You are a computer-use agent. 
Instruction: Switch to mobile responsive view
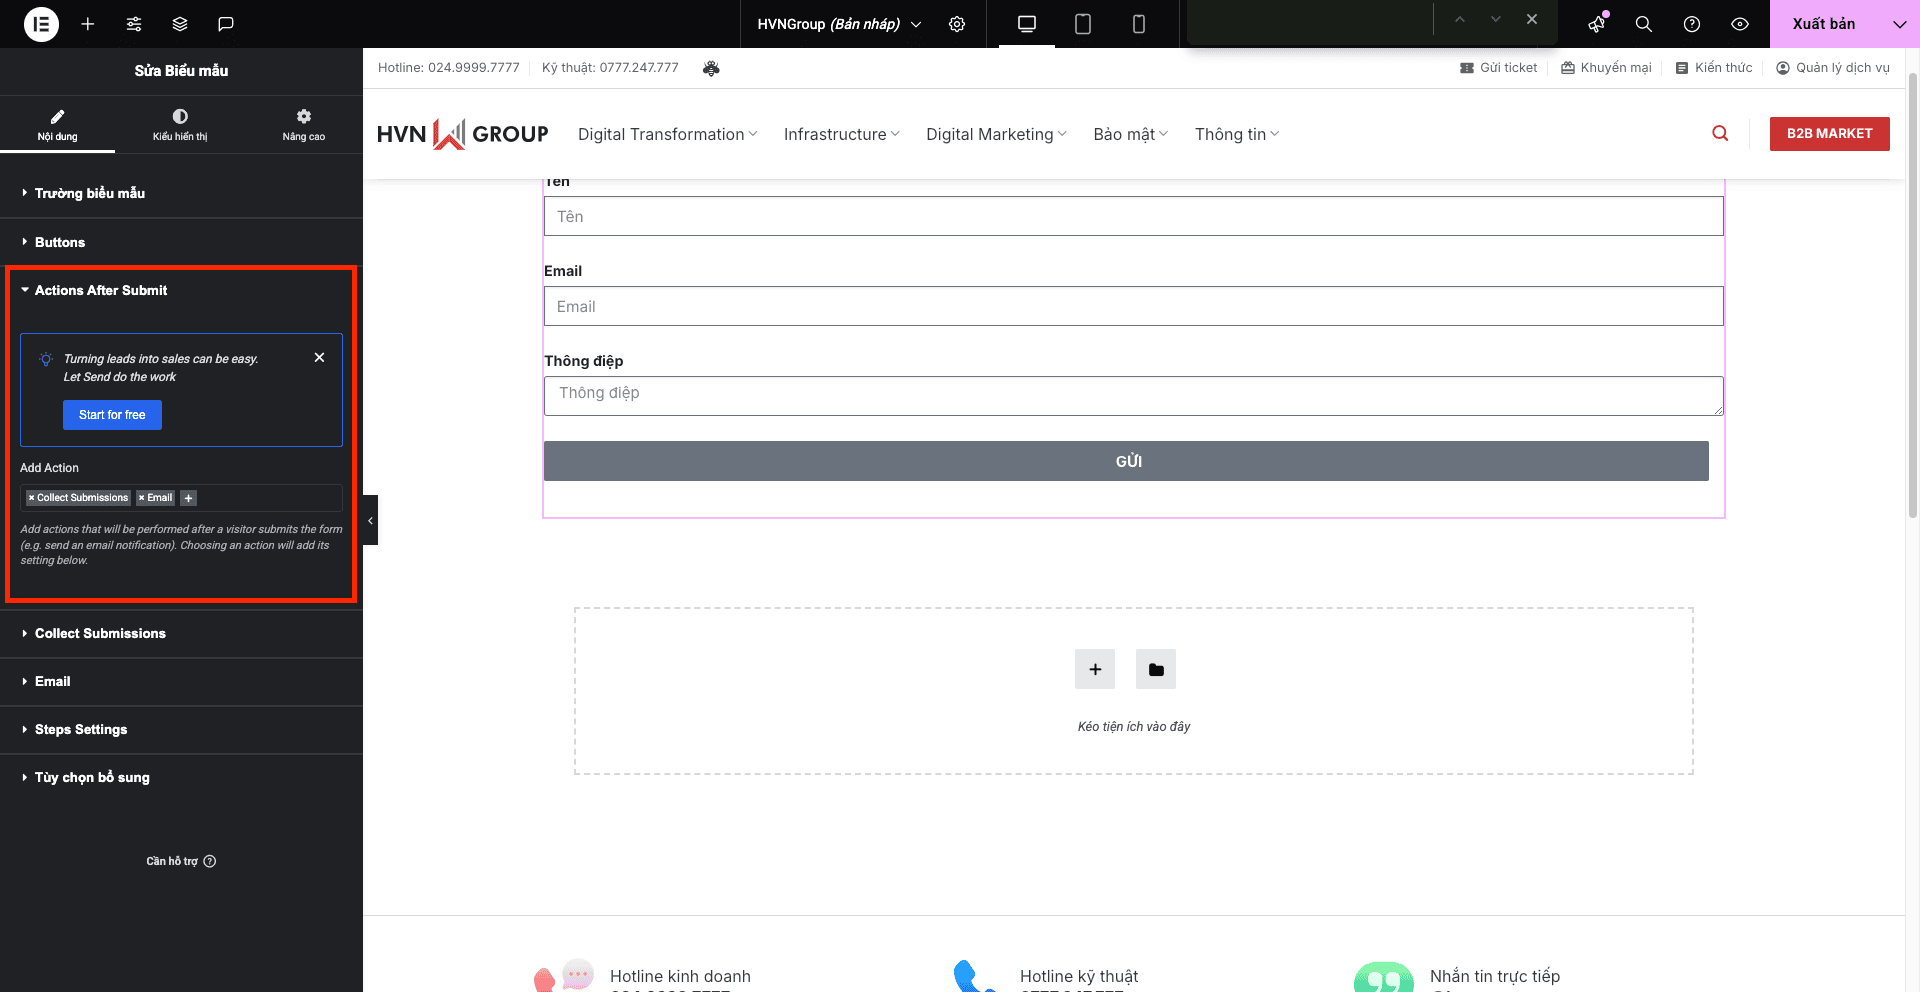click(x=1139, y=24)
